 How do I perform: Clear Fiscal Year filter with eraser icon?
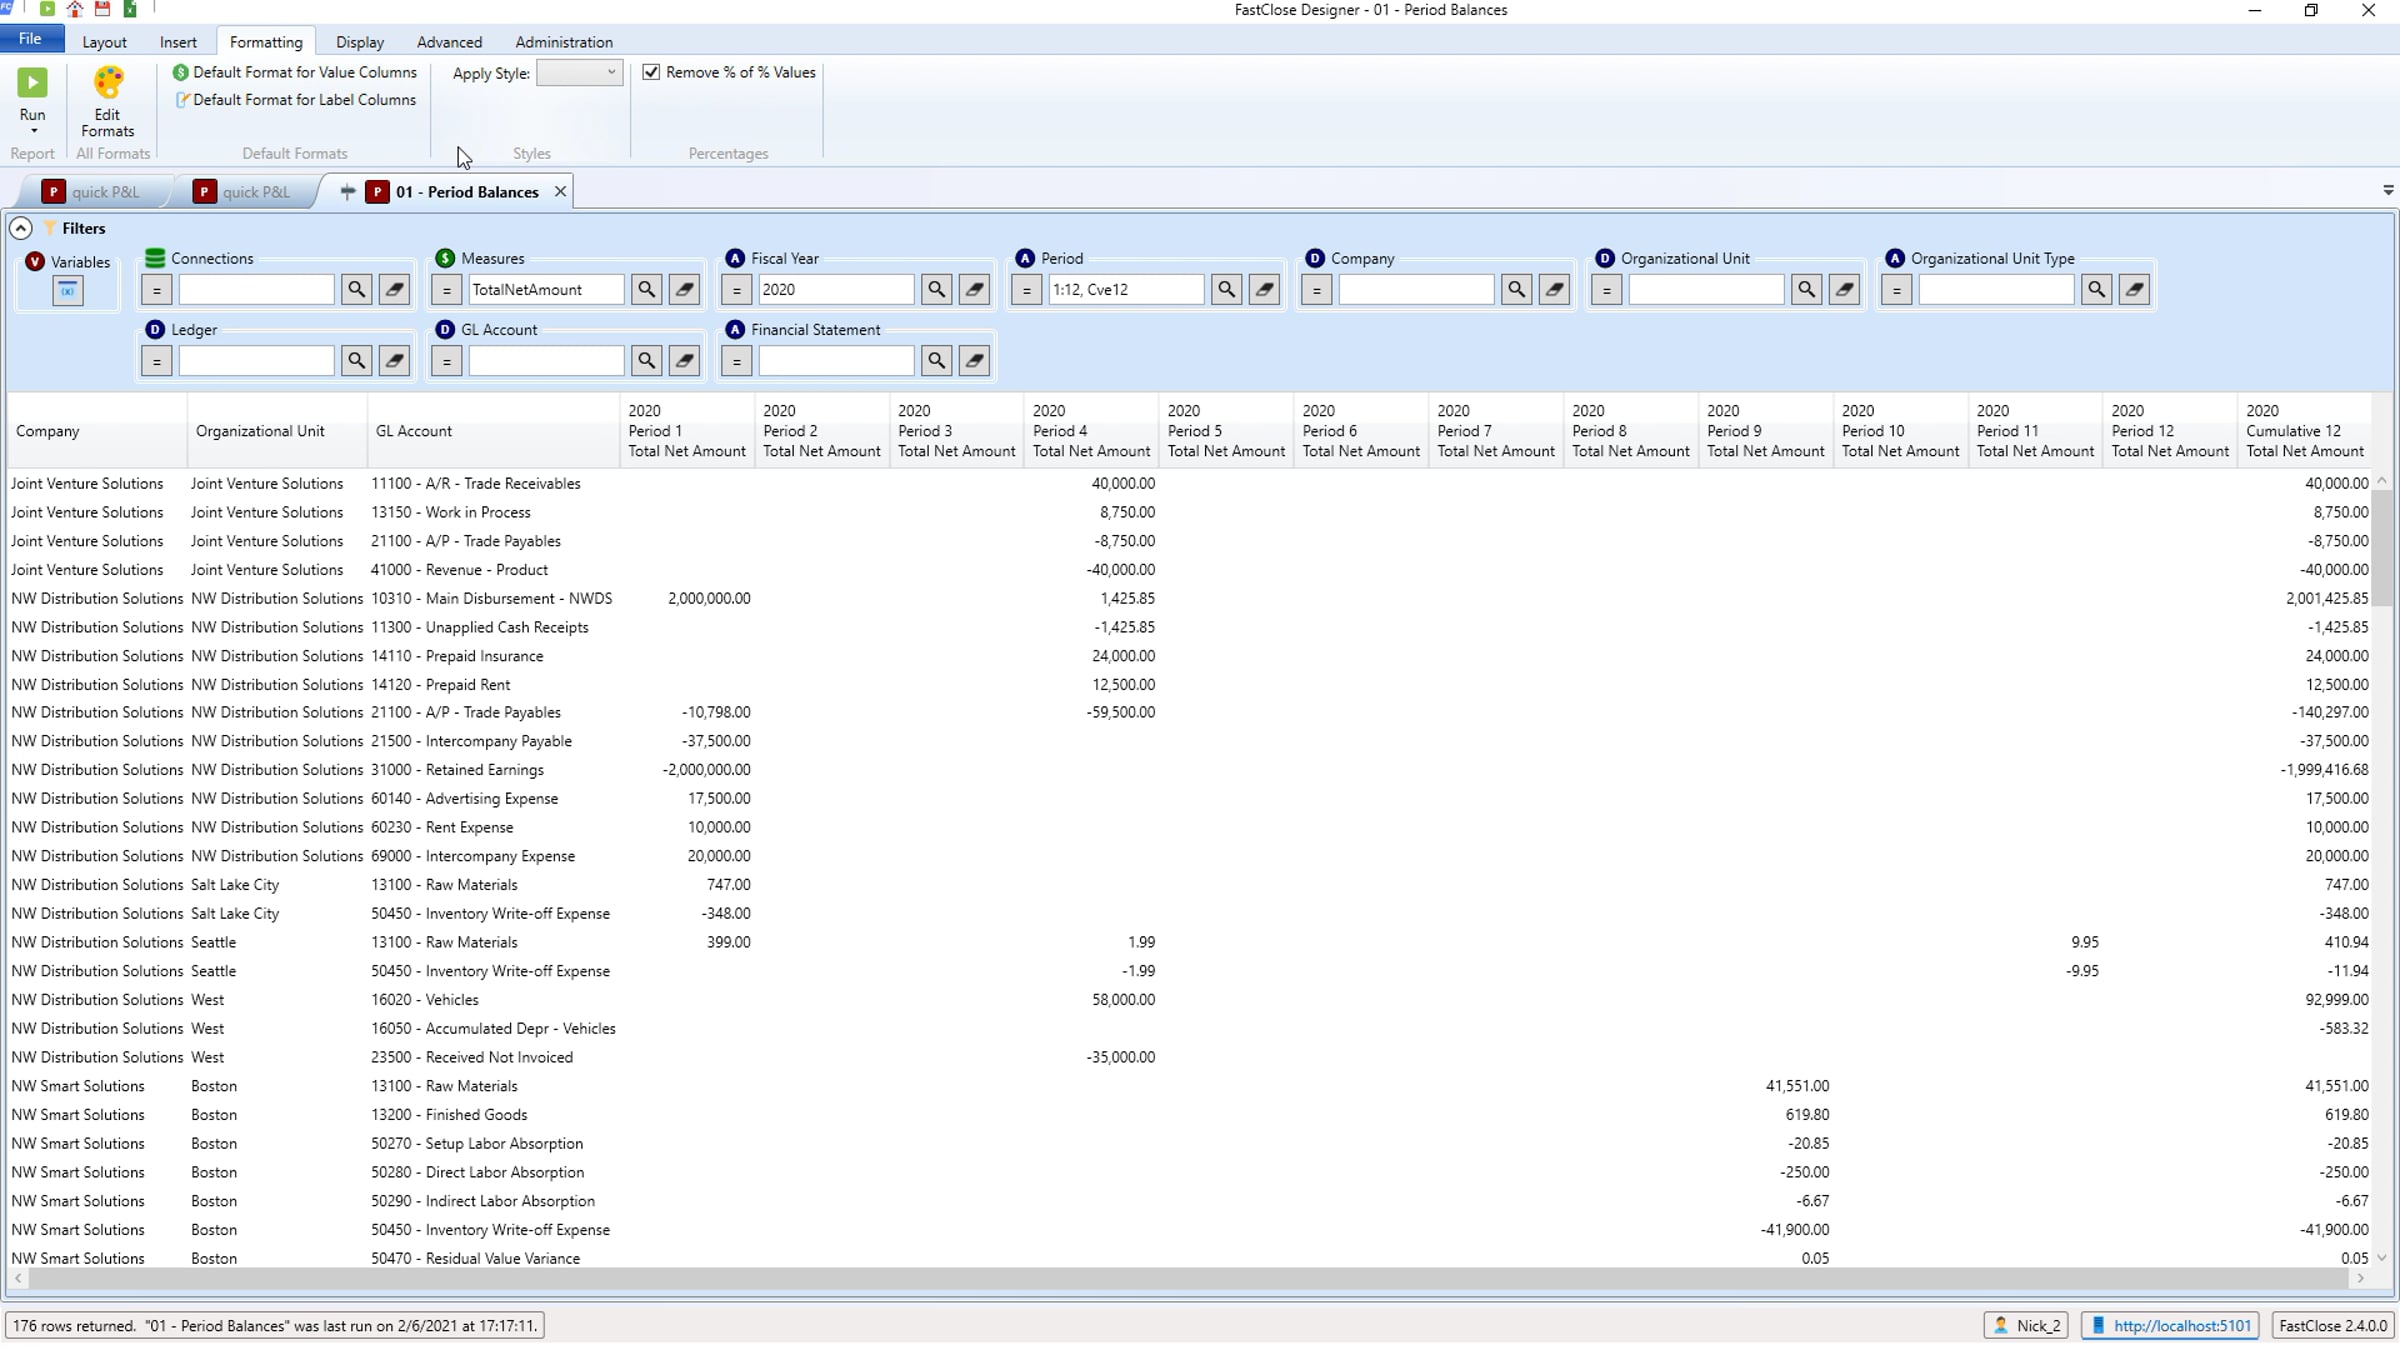point(974,290)
